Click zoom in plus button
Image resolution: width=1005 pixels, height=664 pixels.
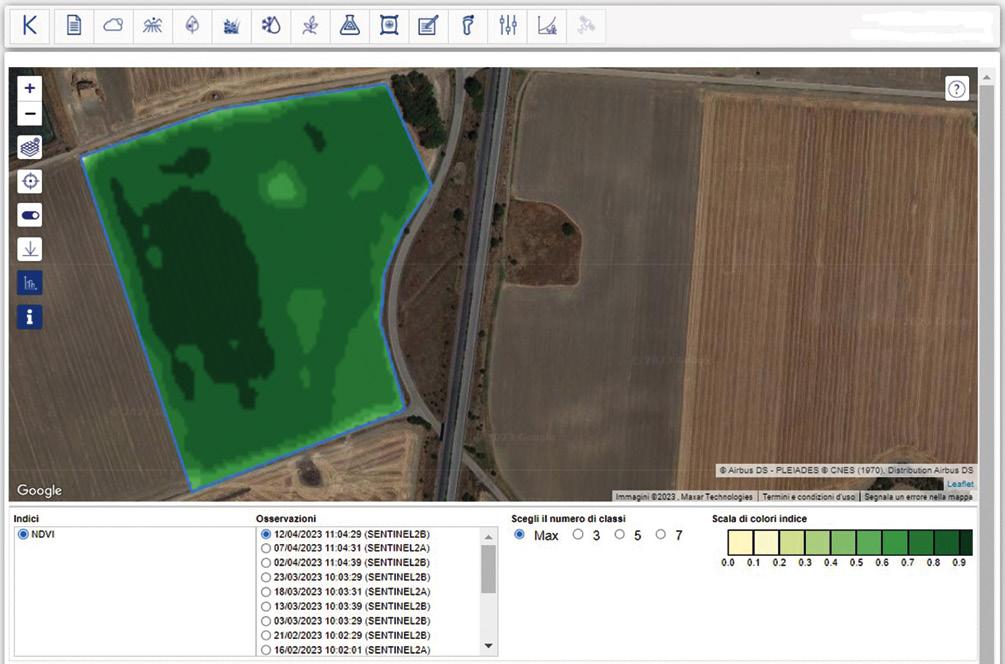[x=30, y=88]
